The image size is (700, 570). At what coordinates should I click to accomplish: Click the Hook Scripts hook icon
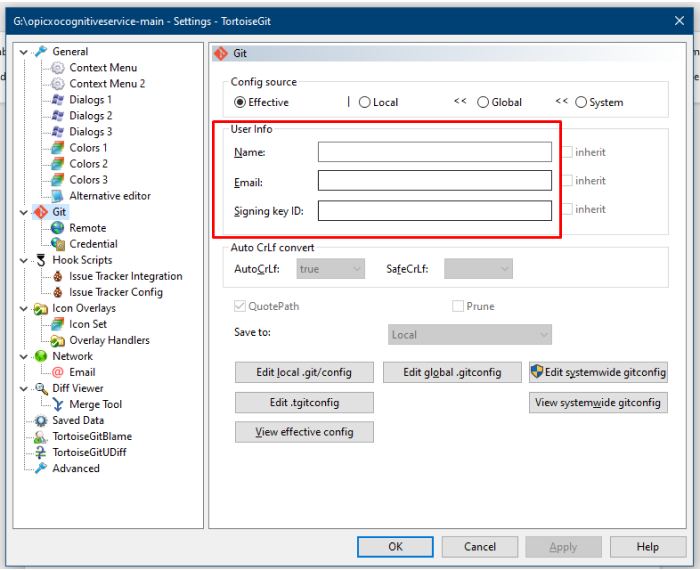point(41,260)
